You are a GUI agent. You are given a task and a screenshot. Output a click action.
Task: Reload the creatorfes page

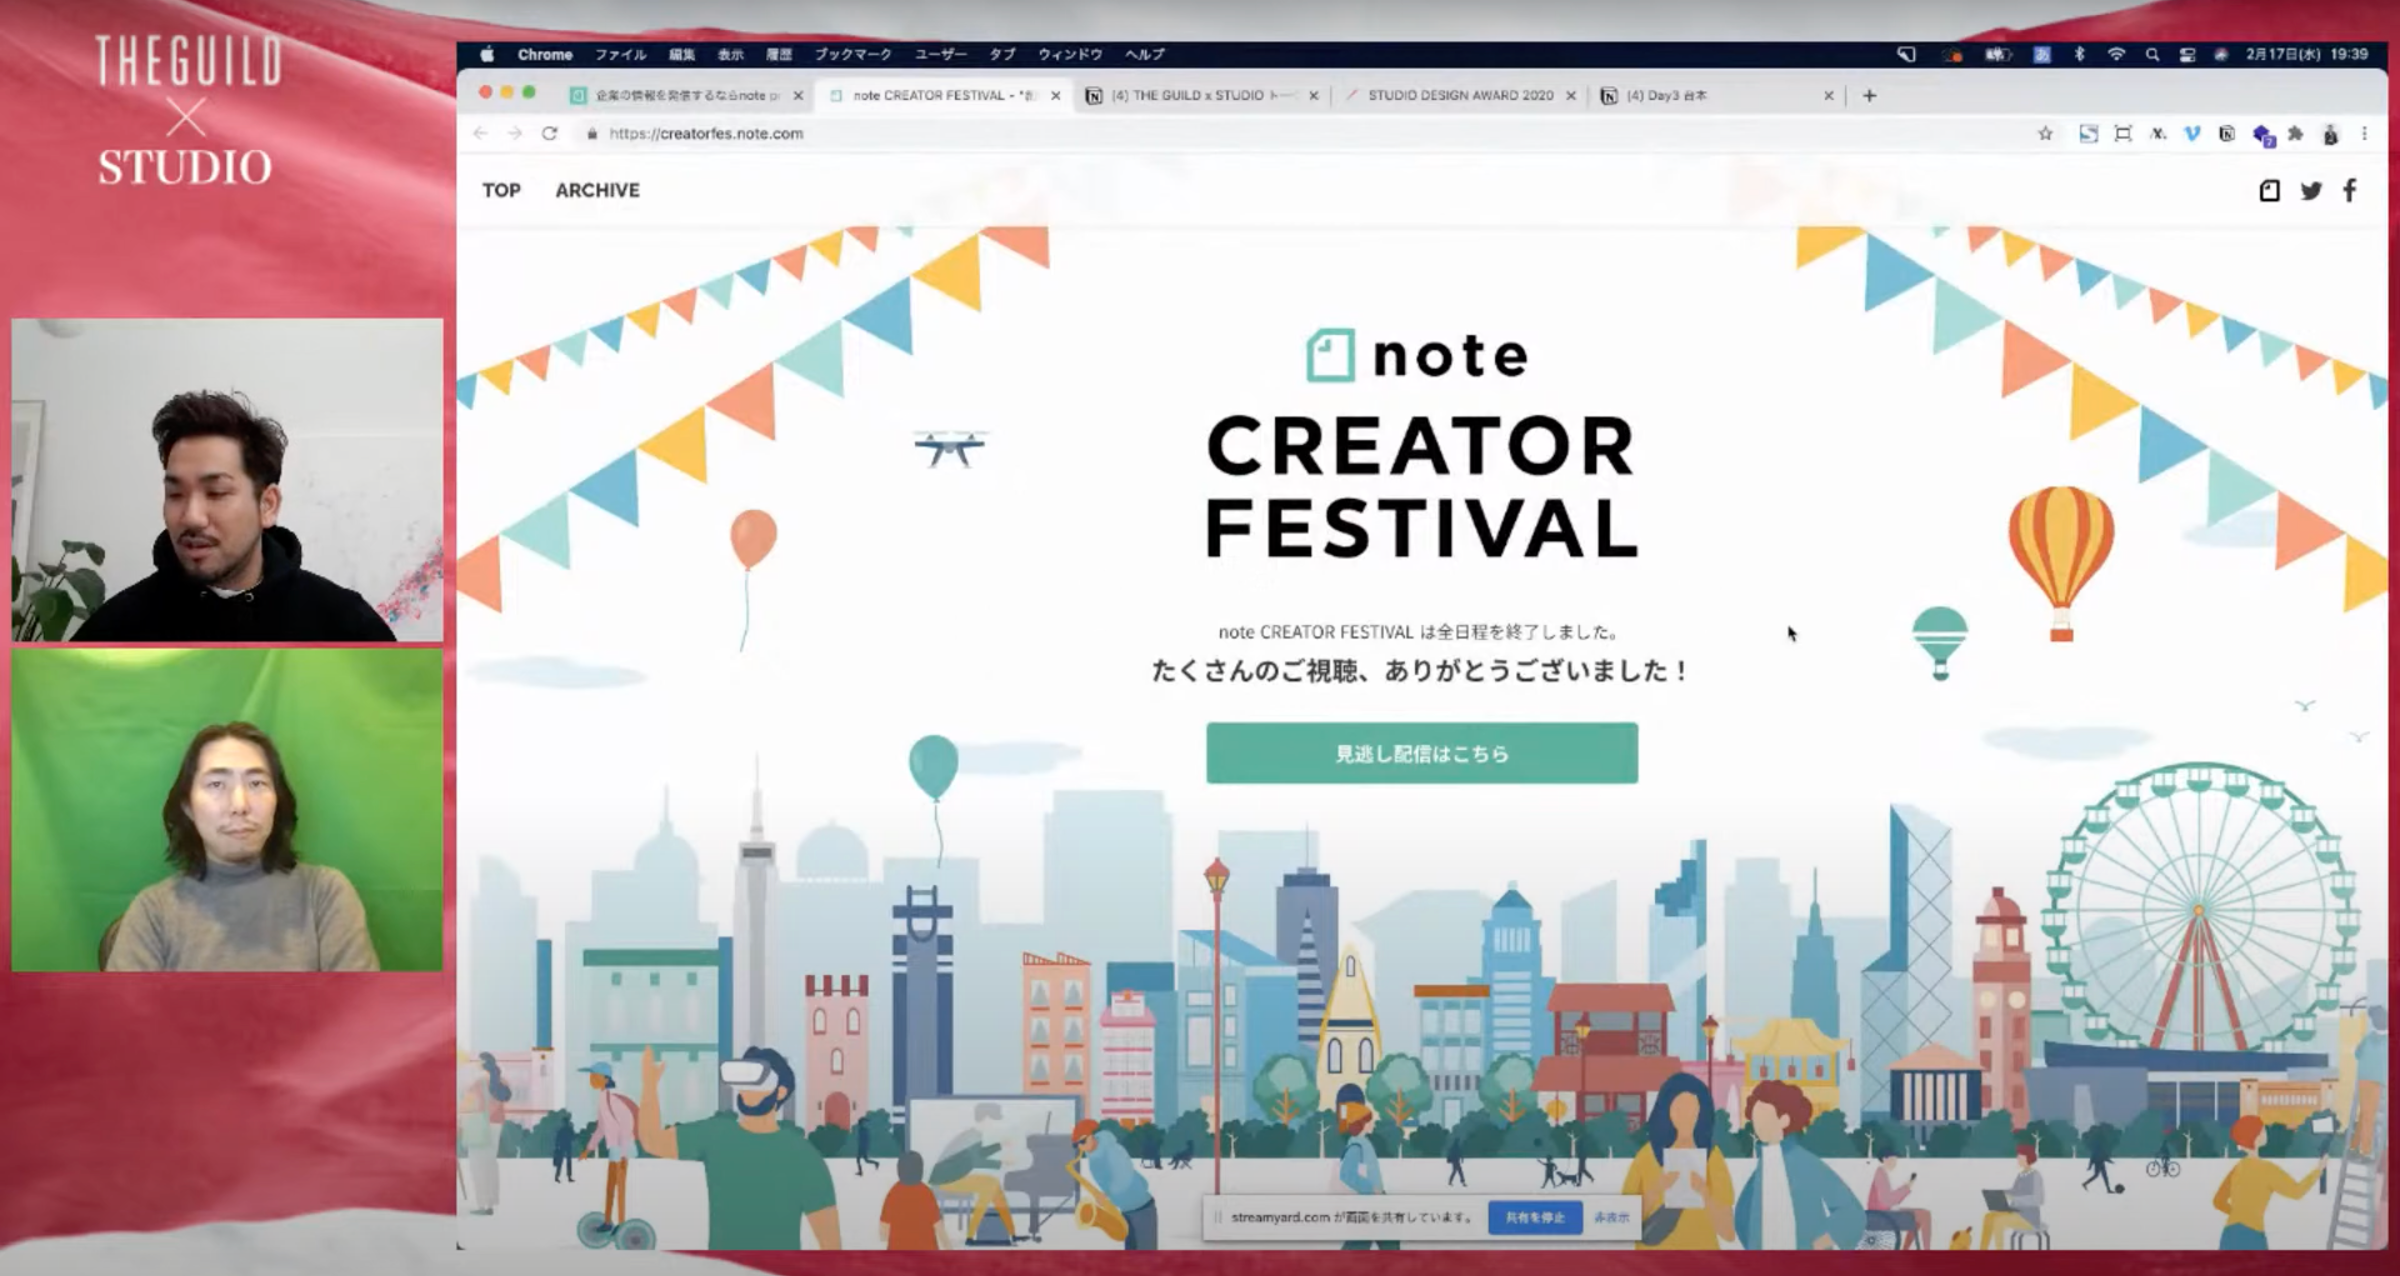(549, 133)
